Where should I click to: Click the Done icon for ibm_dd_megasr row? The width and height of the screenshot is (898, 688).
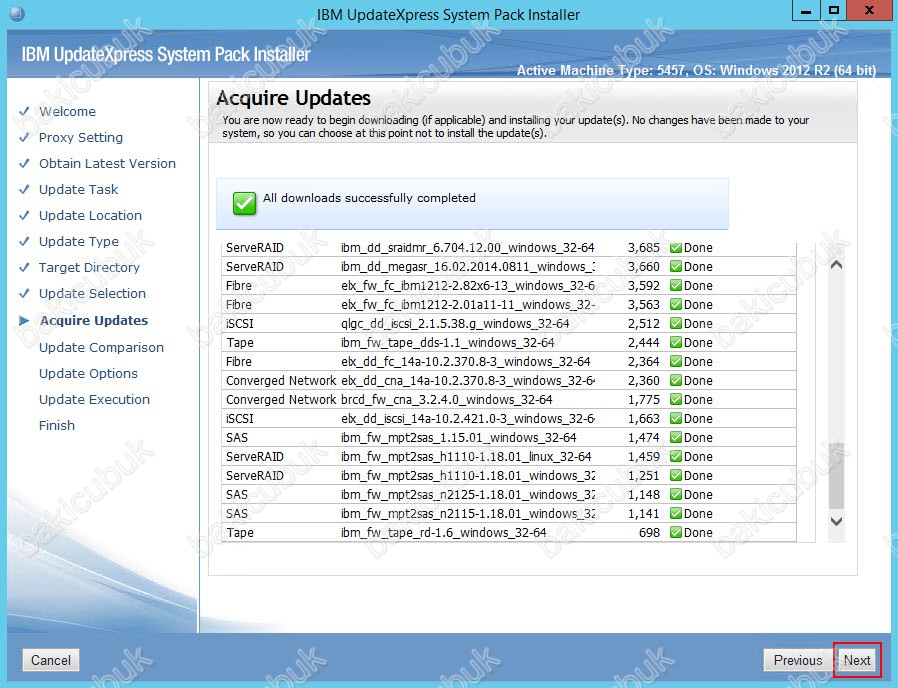[676, 266]
